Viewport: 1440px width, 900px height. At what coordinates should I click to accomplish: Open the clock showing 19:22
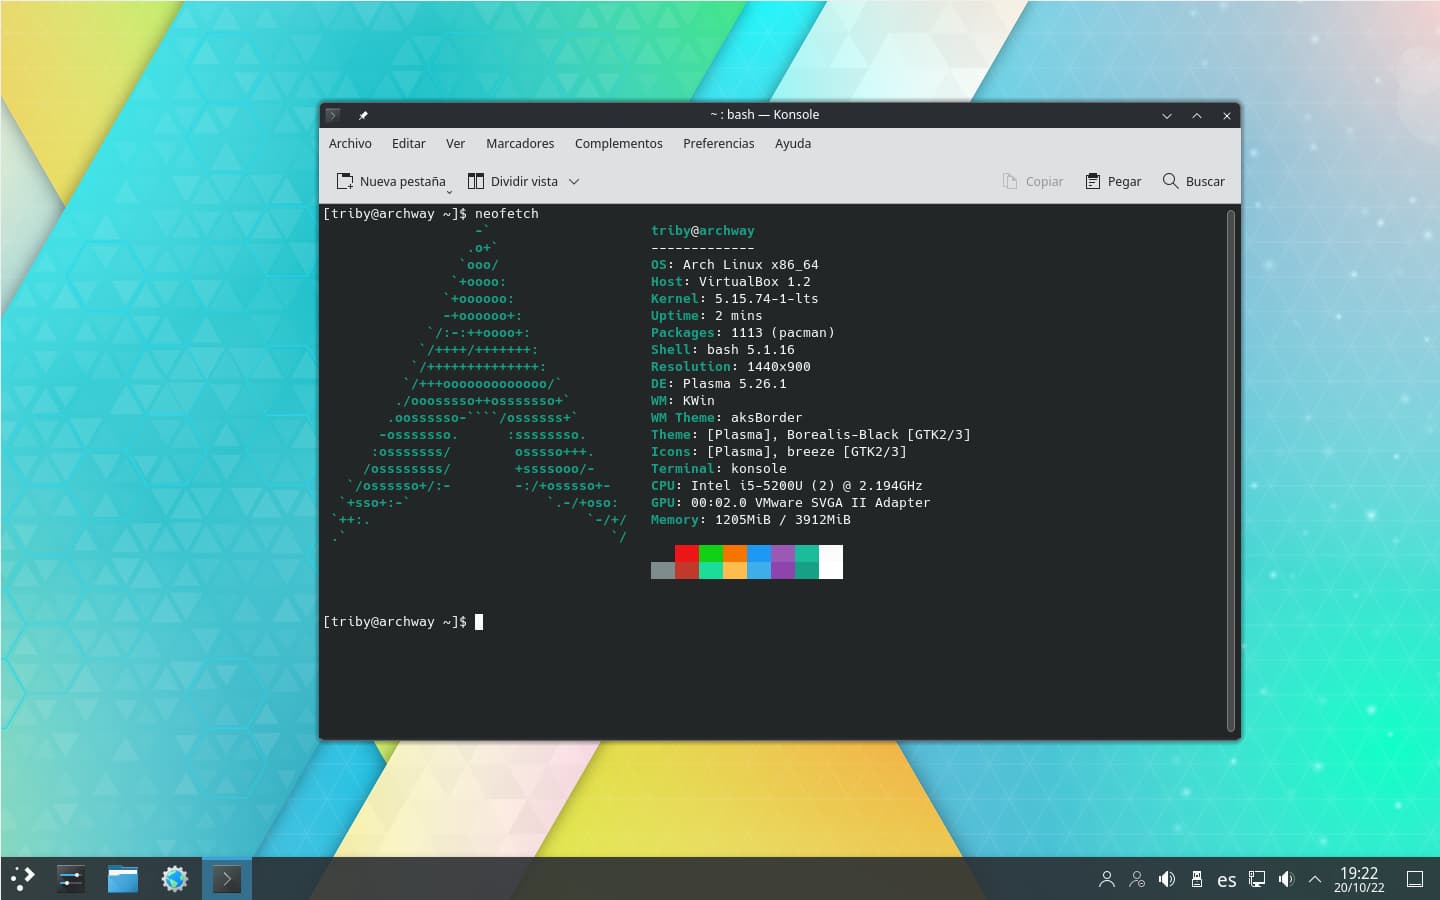click(1359, 879)
